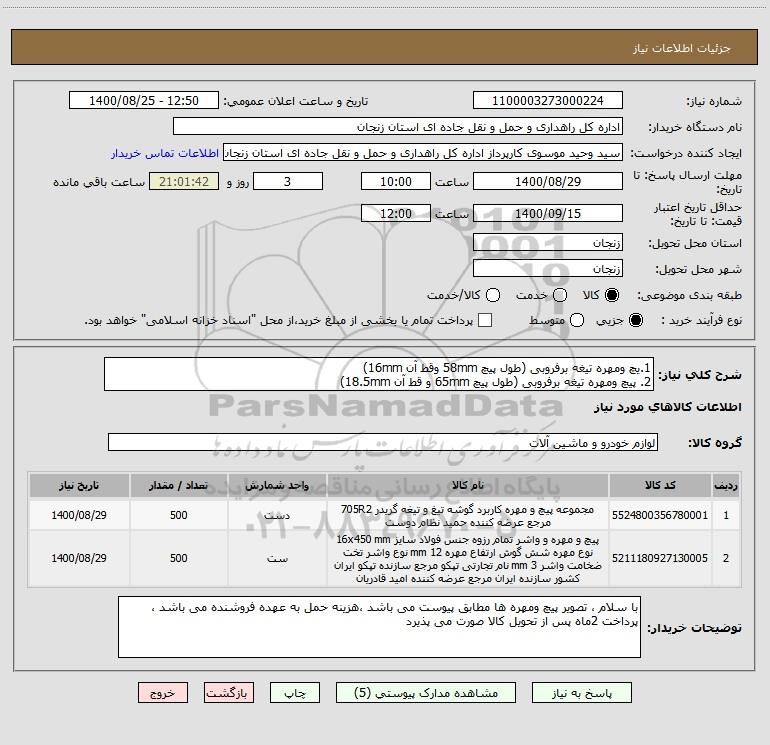Click the تاریخ نیاز column header

(x=79, y=485)
